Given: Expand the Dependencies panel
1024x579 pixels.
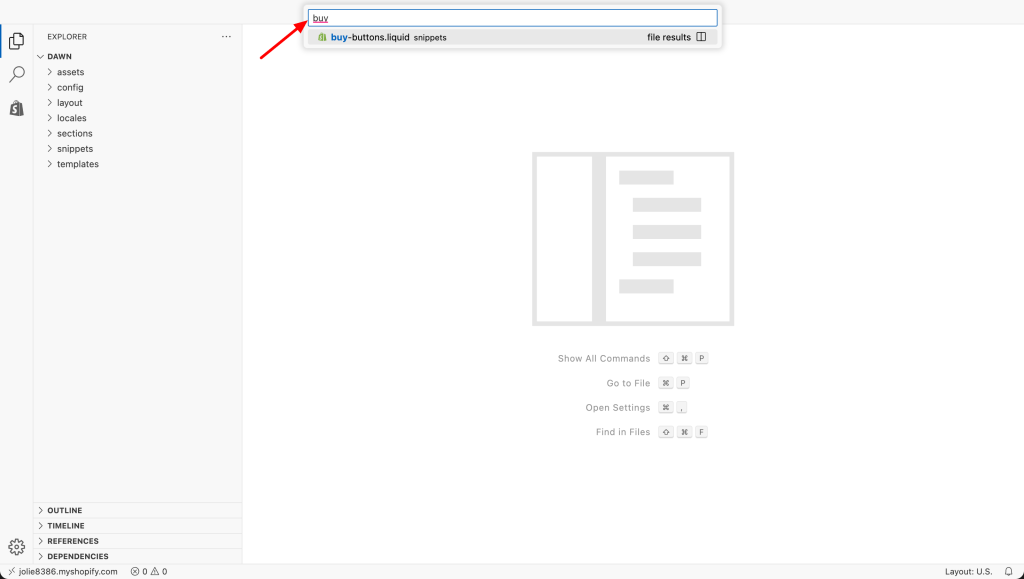Looking at the screenshot, I should [x=77, y=557].
